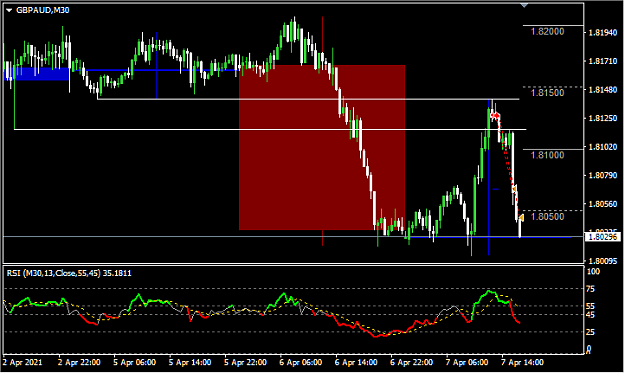Screen dimensions: 625x373
Task: Select the blue filled rectangle at left
Action: pyautogui.click(x=37, y=74)
